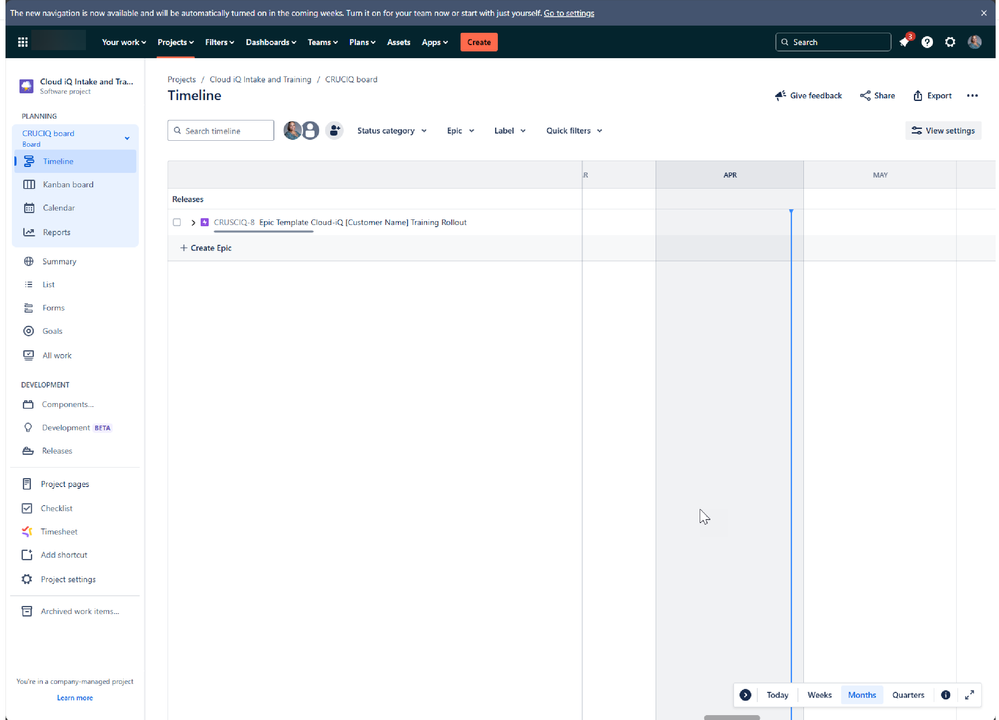This screenshot has width=999, height=720.
Task: Open the Teams menu
Action: 322,42
